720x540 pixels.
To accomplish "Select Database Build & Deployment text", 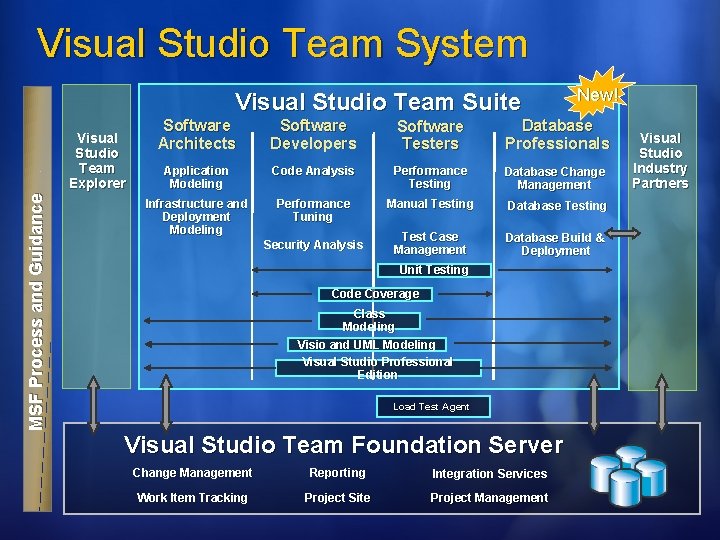I will tap(555, 244).
